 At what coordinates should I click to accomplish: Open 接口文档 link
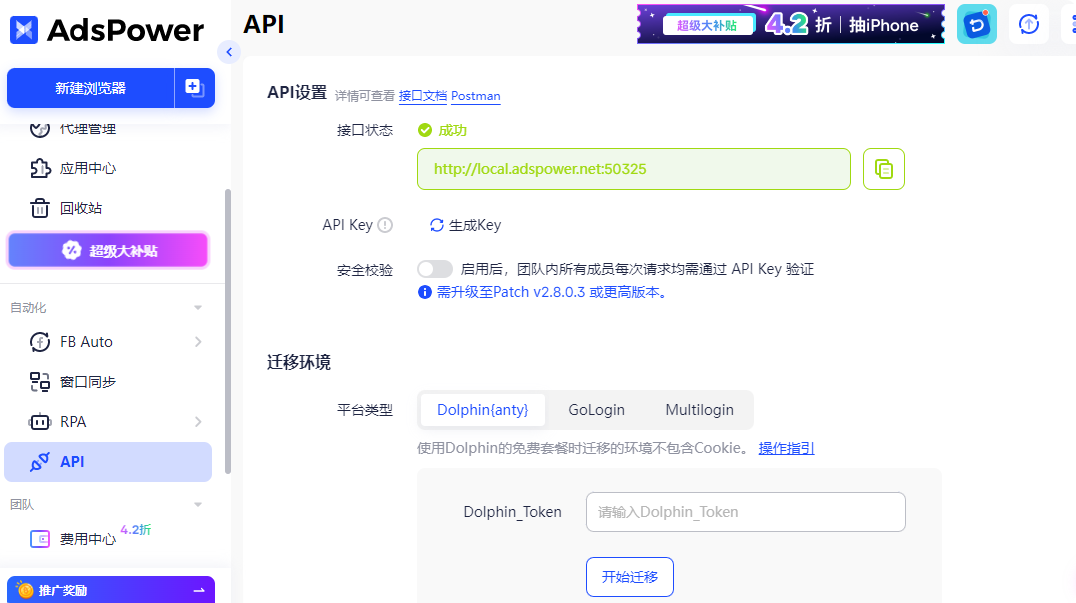click(423, 96)
